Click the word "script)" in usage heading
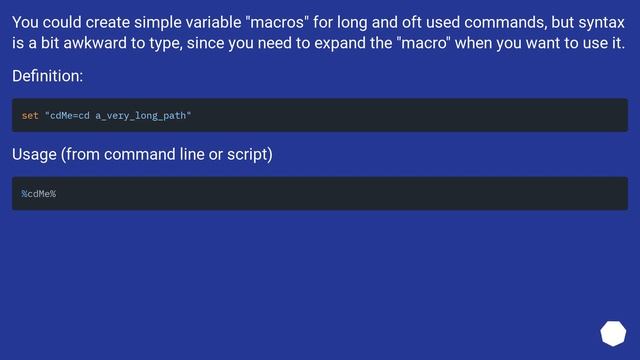This screenshot has width=640, height=360. (250, 155)
